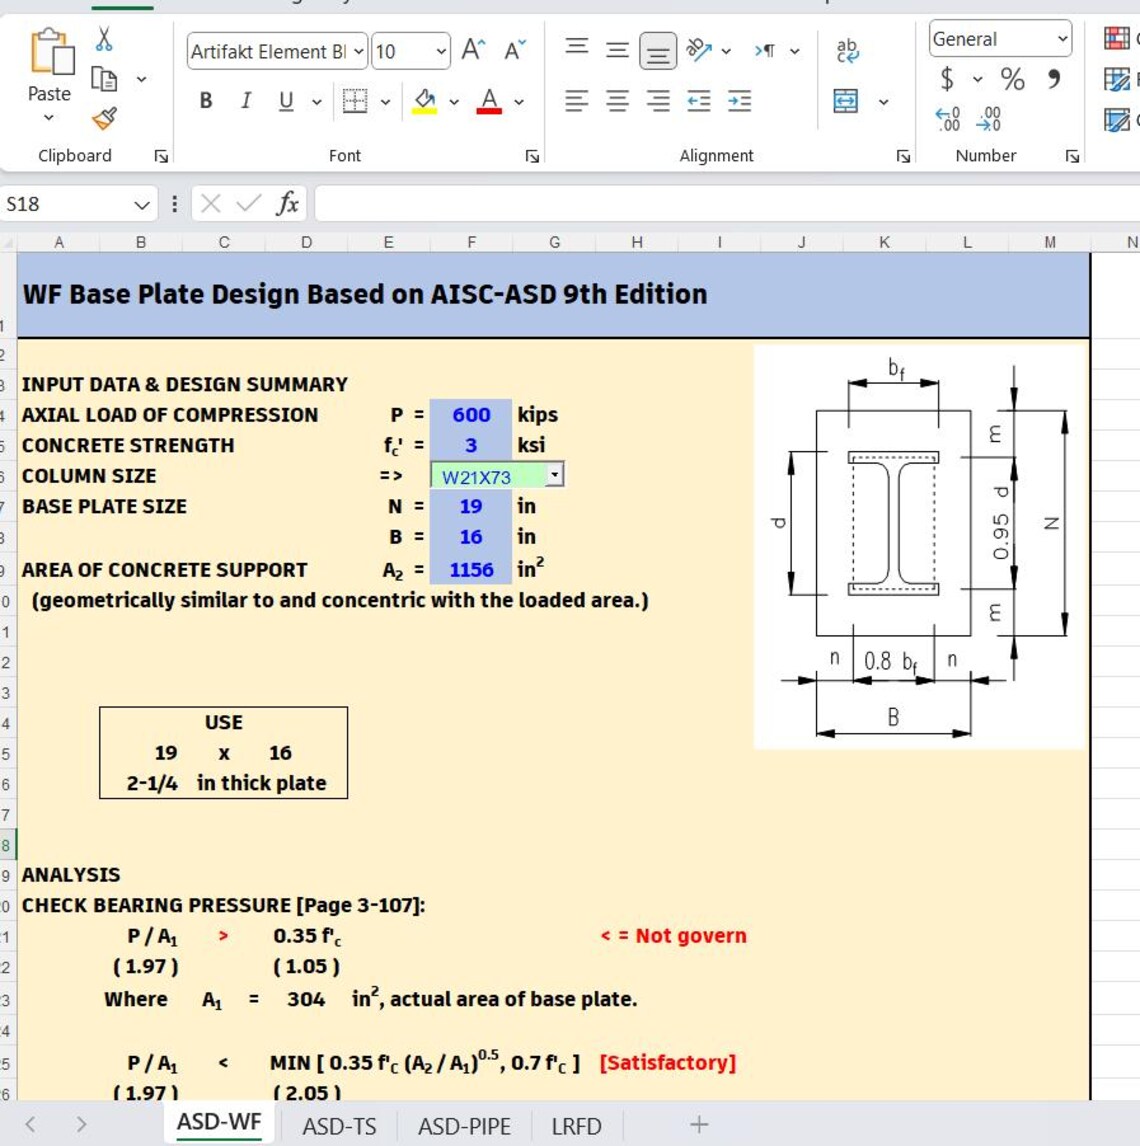The width and height of the screenshot is (1140, 1146).
Task: Expand font color dropdown arrow
Action: point(519,102)
